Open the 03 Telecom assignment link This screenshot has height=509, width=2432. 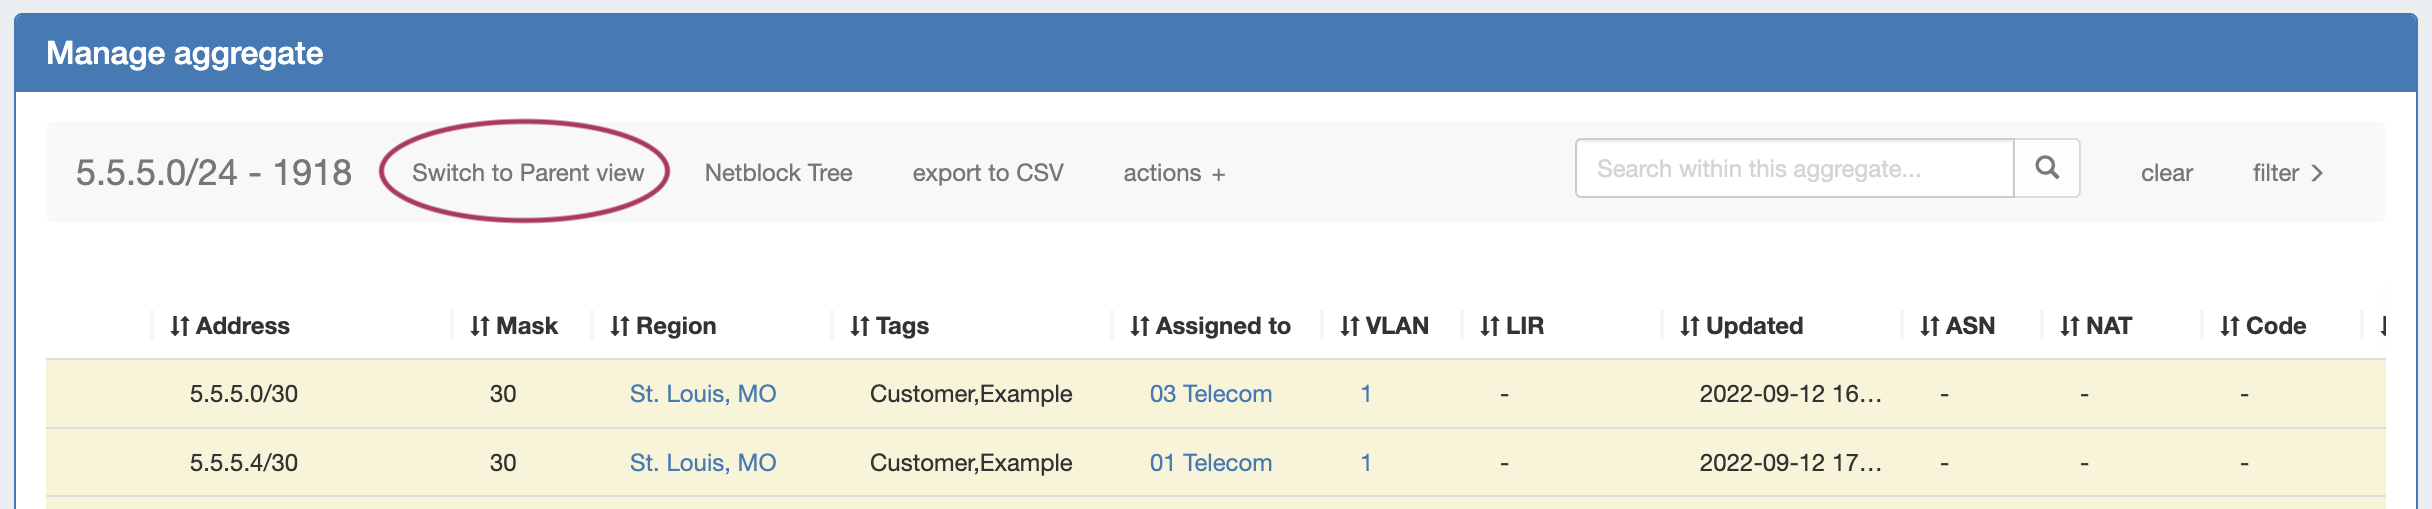pyautogui.click(x=1210, y=394)
